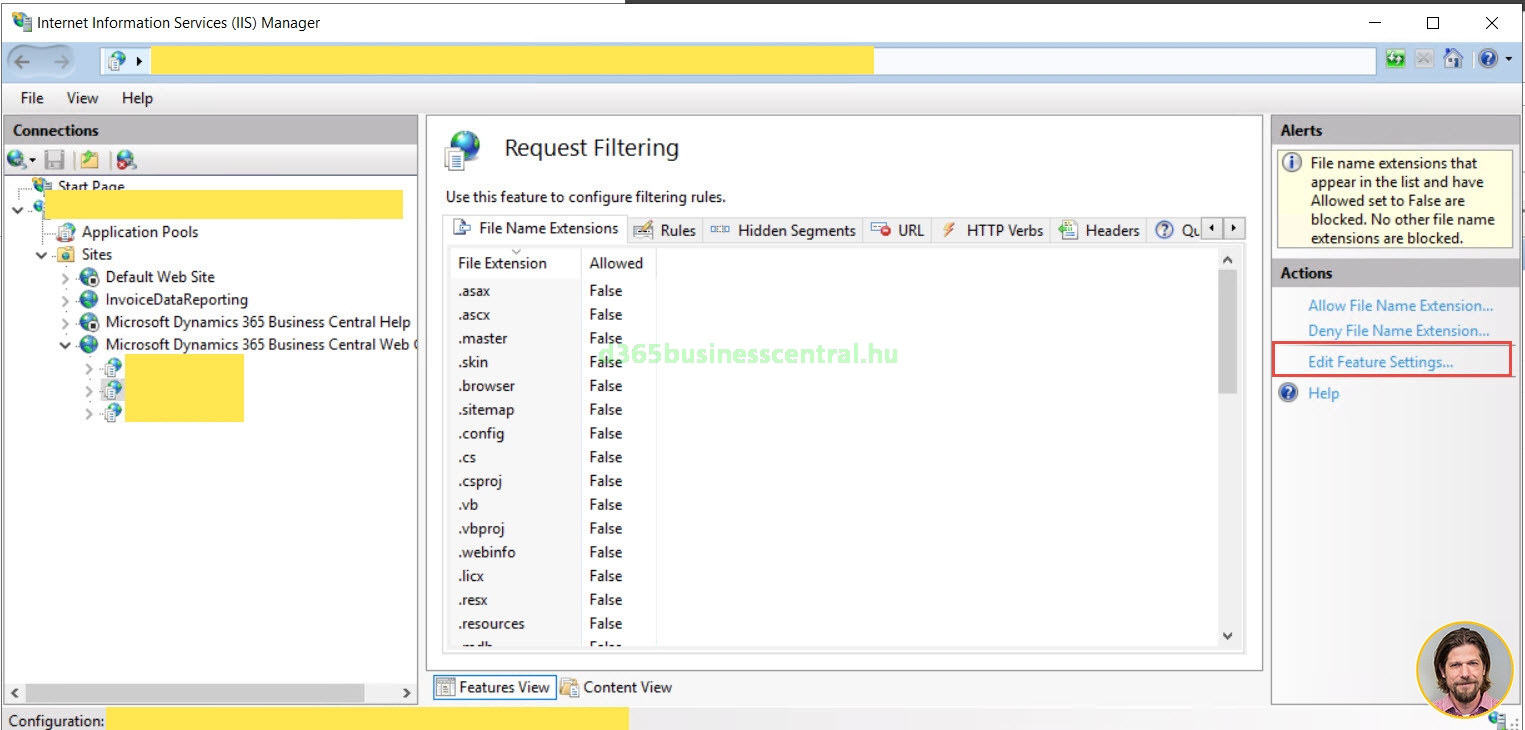Click the Home icon in address bar
The image size is (1525, 730).
(1453, 59)
